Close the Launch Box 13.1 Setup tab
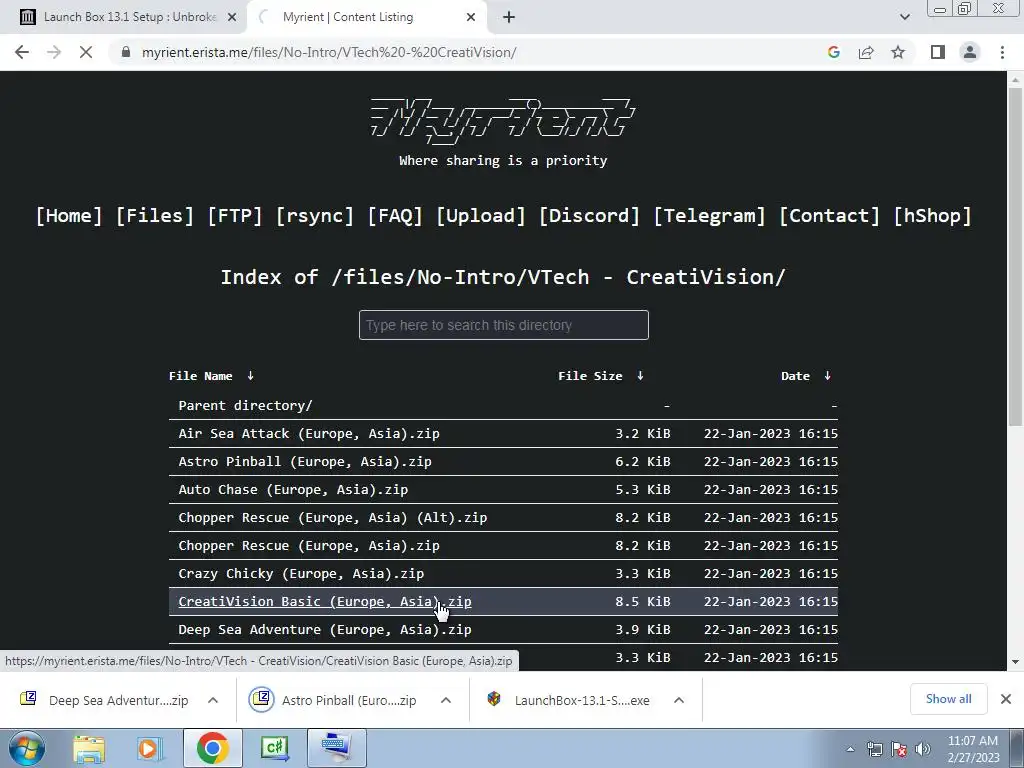 point(232,18)
